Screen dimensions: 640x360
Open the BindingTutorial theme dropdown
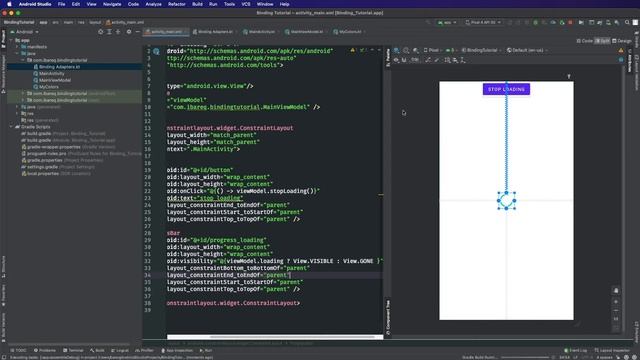point(482,50)
